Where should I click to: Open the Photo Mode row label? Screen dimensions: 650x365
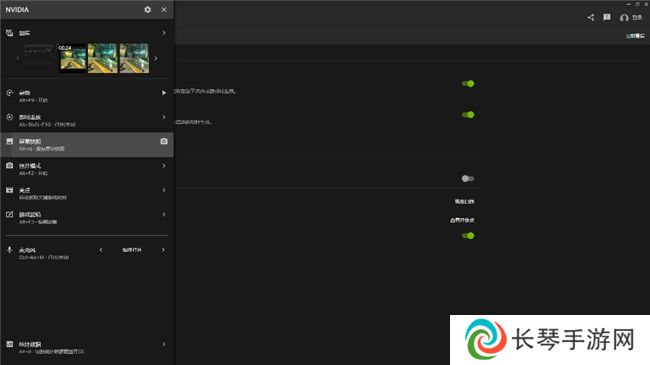pyautogui.click(x=30, y=166)
